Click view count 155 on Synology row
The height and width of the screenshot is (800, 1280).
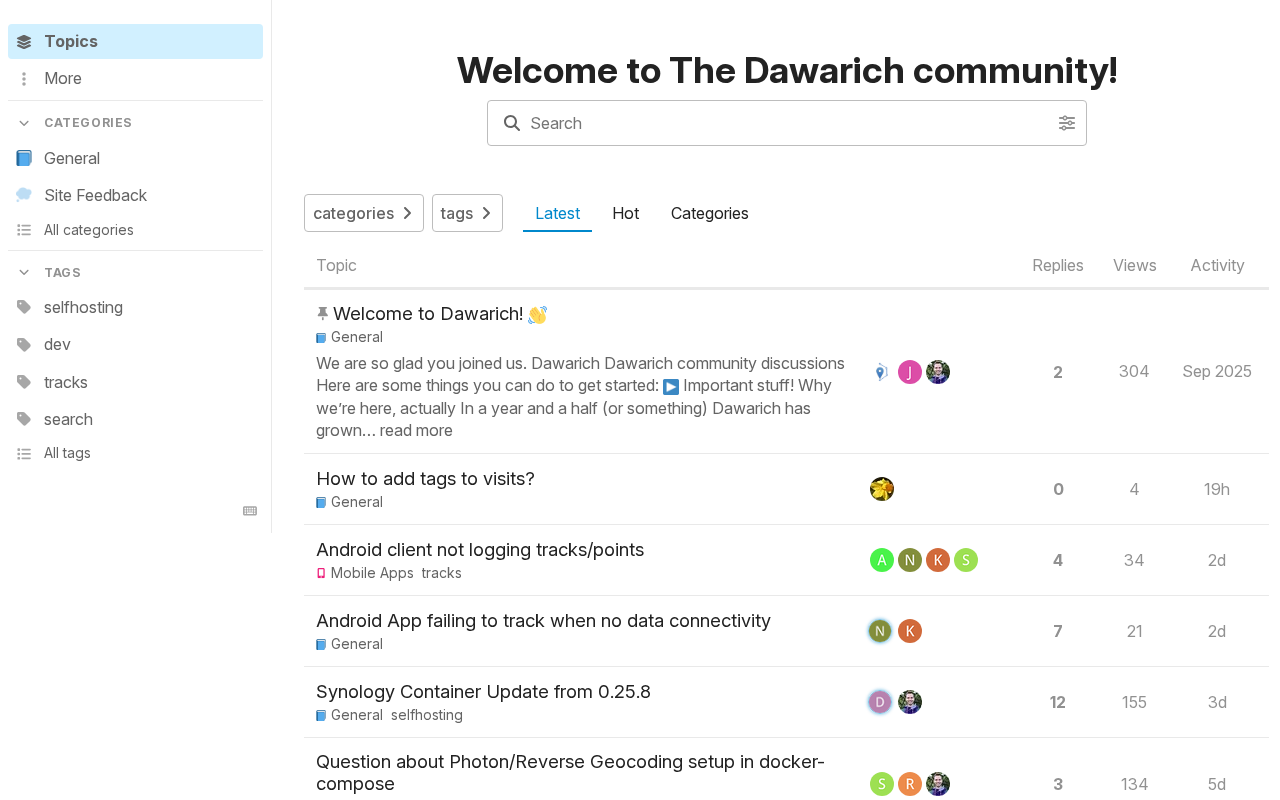pos(1134,702)
